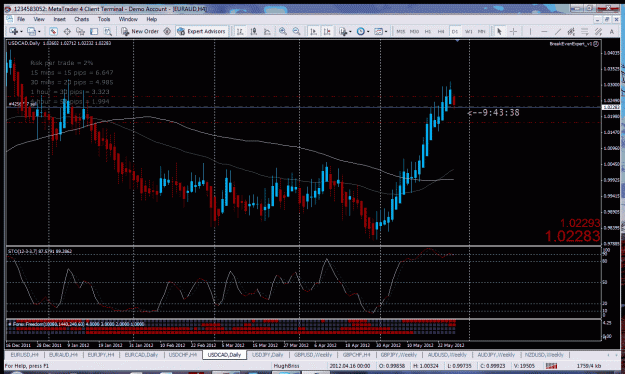Draw a horizontal line tool
Image resolution: width=625 pixels, height=374 pixels.
click(544, 31)
